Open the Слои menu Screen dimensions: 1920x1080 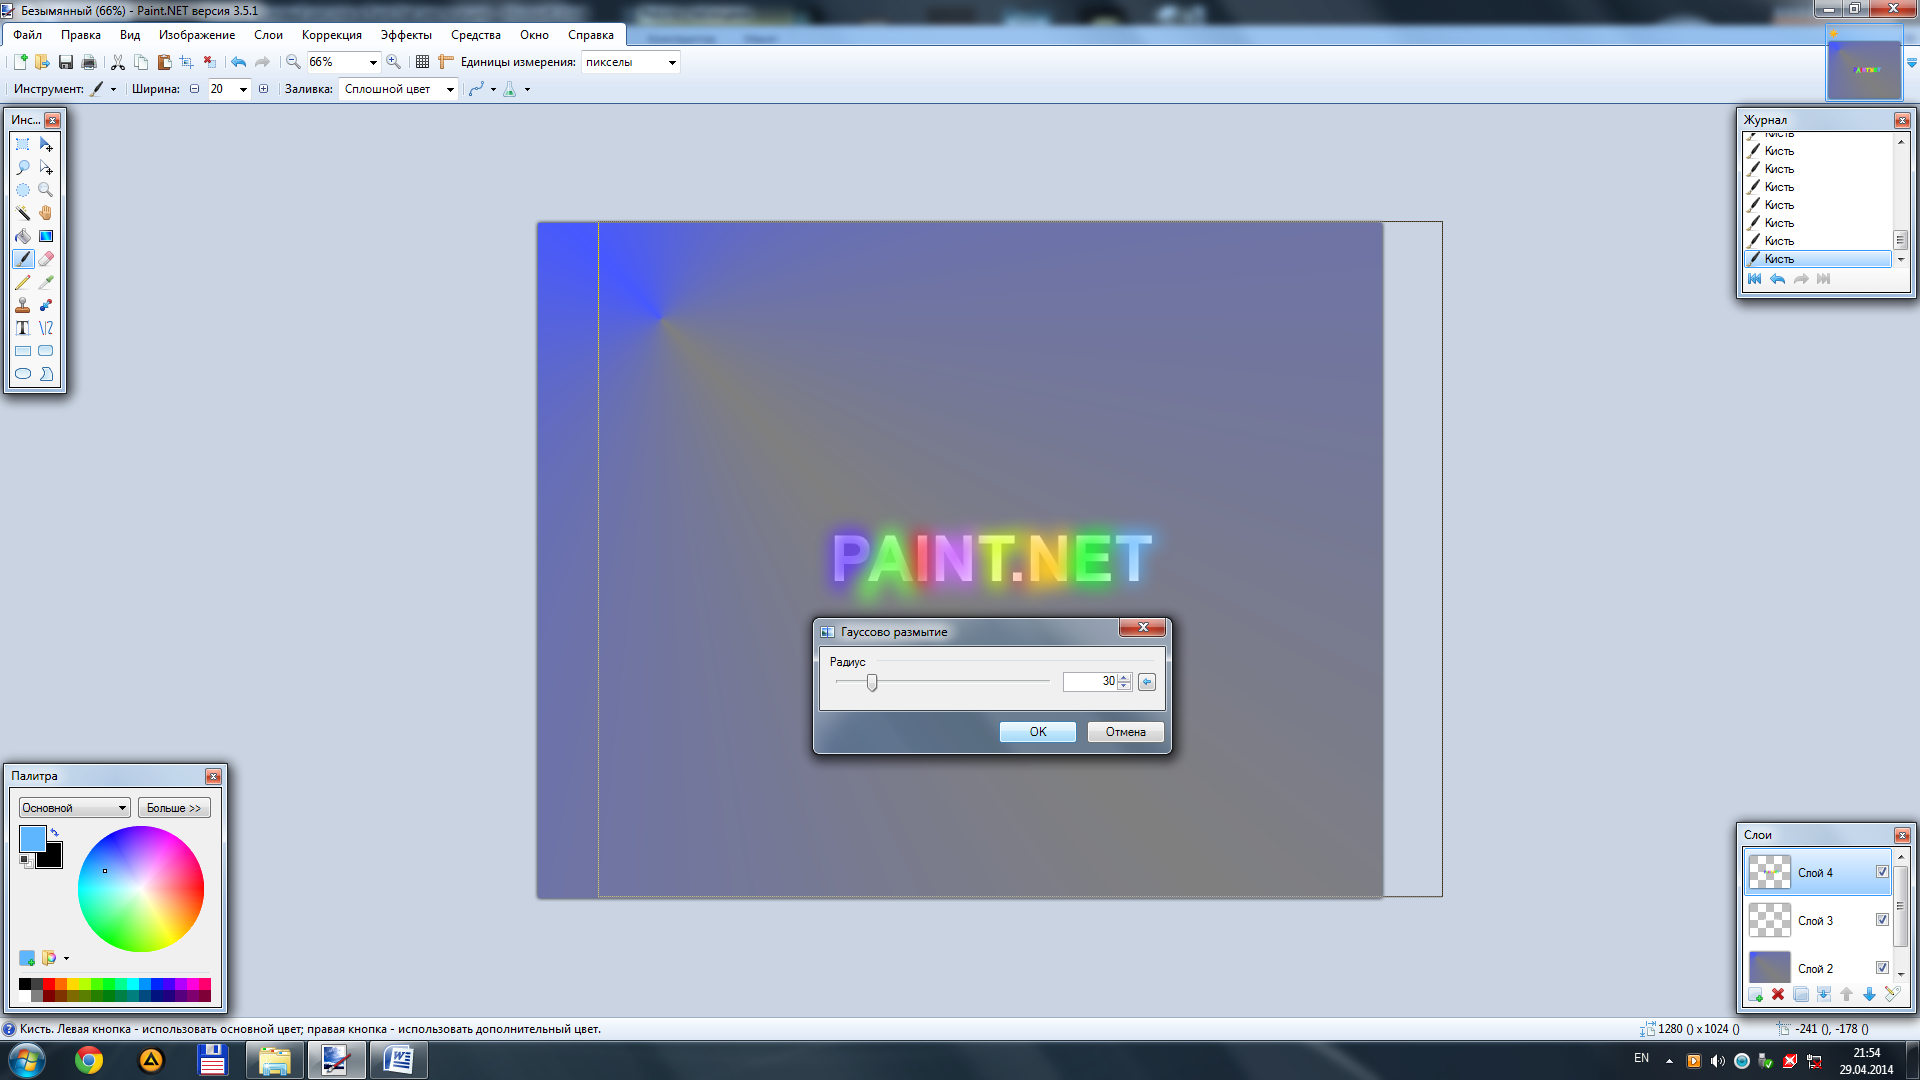click(x=268, y=35)
